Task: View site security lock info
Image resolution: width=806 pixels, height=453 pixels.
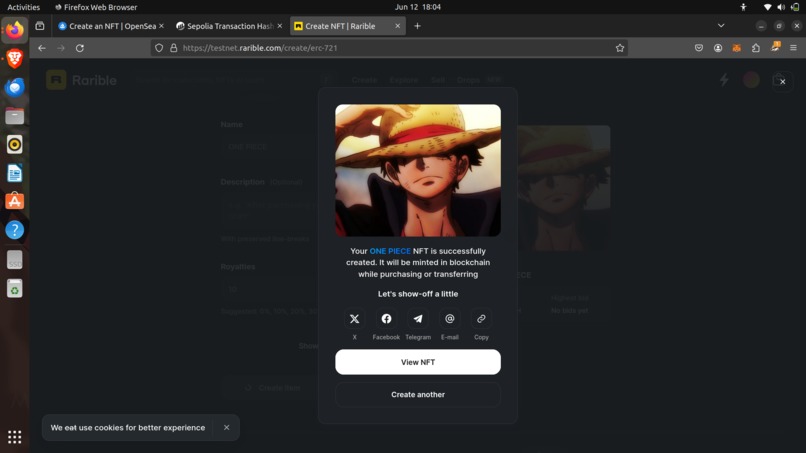Action: 174,48
